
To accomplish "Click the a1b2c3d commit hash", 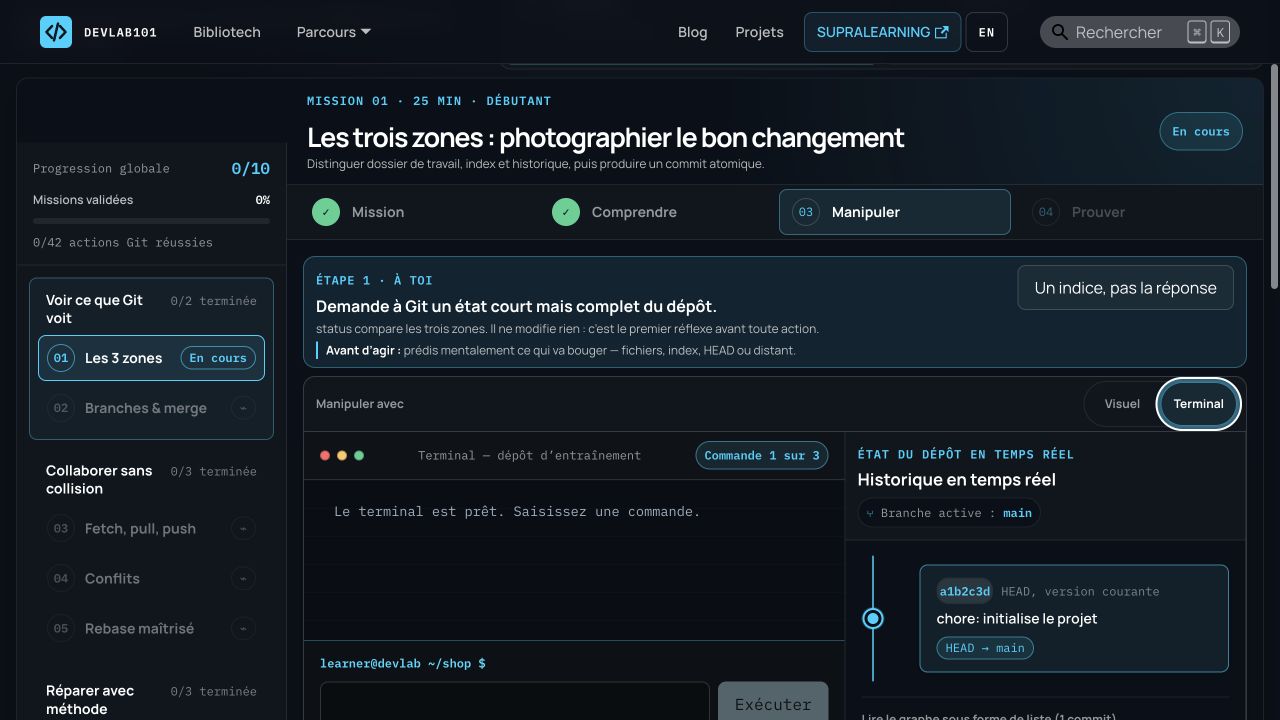I will tap(965, 591).
